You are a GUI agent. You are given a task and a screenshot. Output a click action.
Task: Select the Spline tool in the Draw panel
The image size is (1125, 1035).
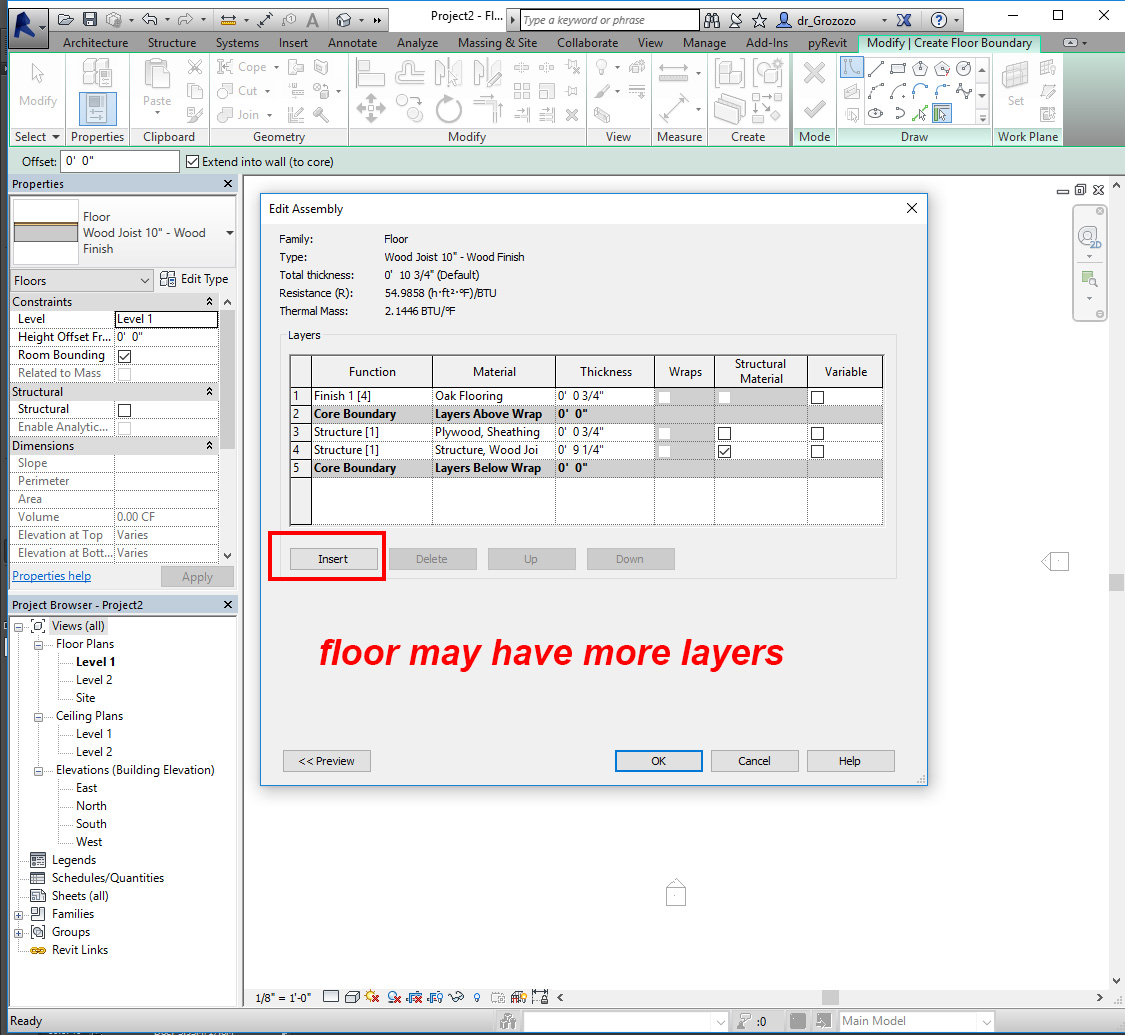pyautogui.click(x=963, y=91)
